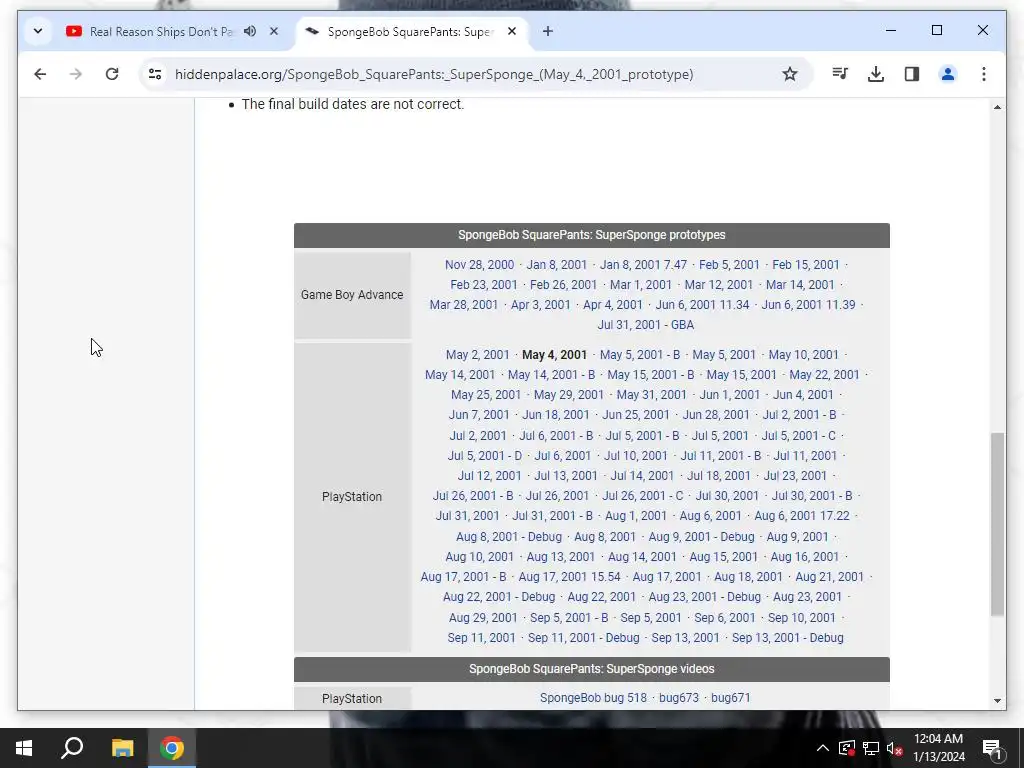Open the media control icon in toolbar
This screenshot has height=768, width=1024.
840,74
